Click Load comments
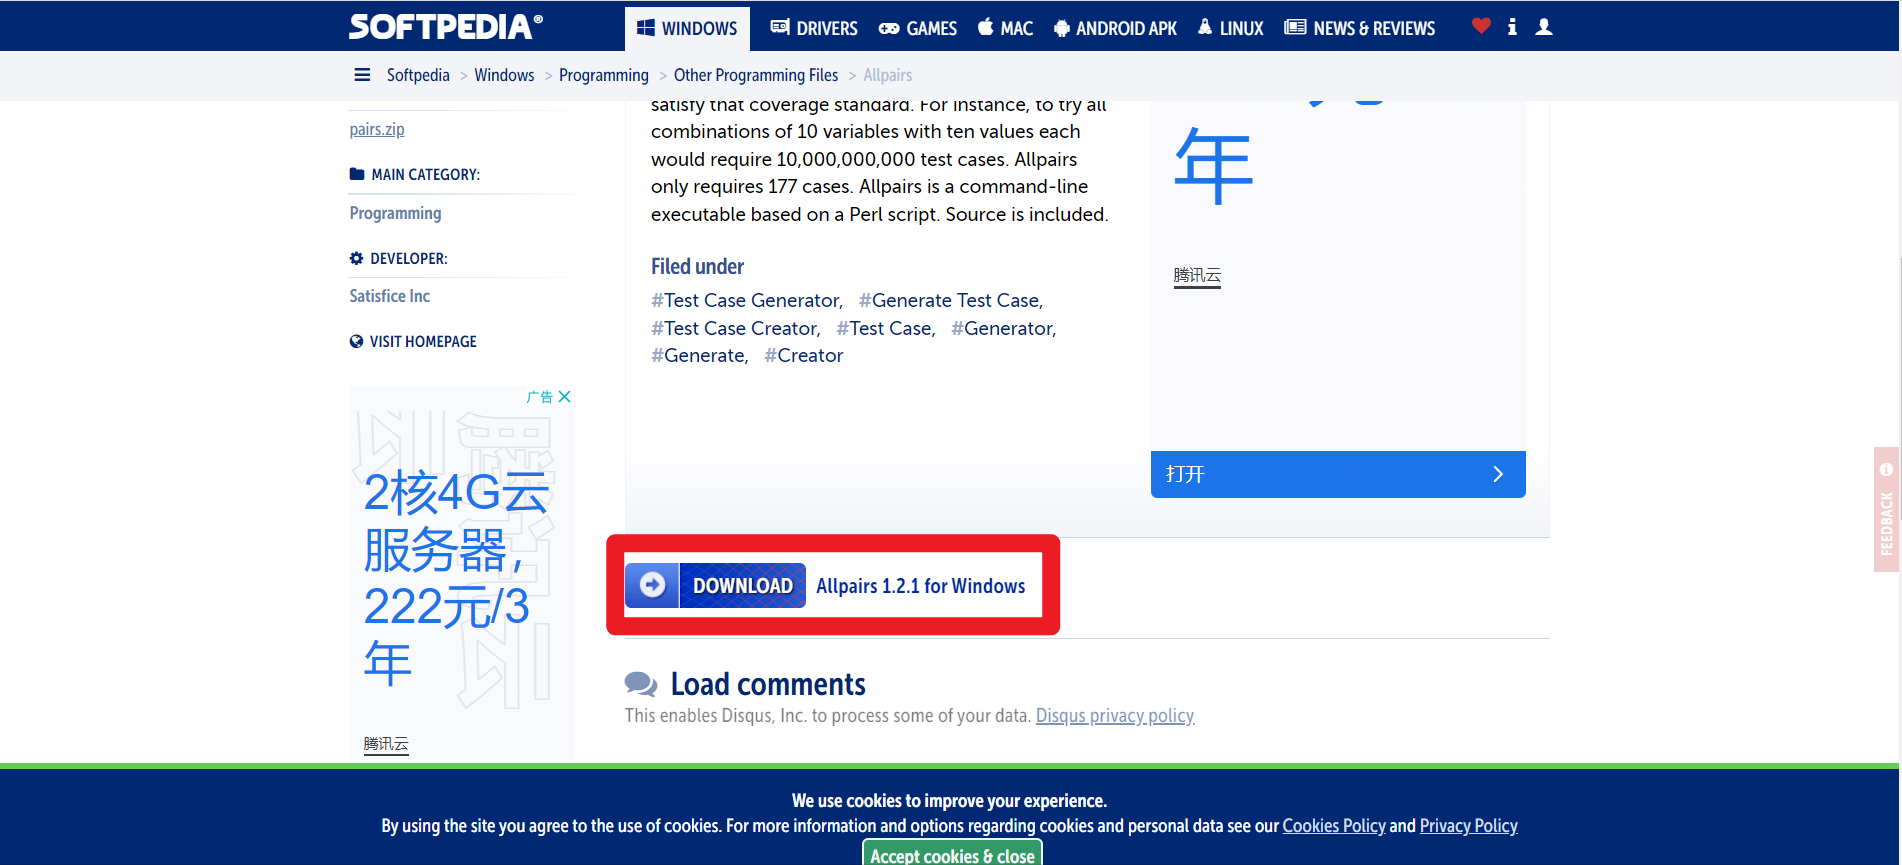The width and height of the screenshot is (1902, 865). [768, 684]
